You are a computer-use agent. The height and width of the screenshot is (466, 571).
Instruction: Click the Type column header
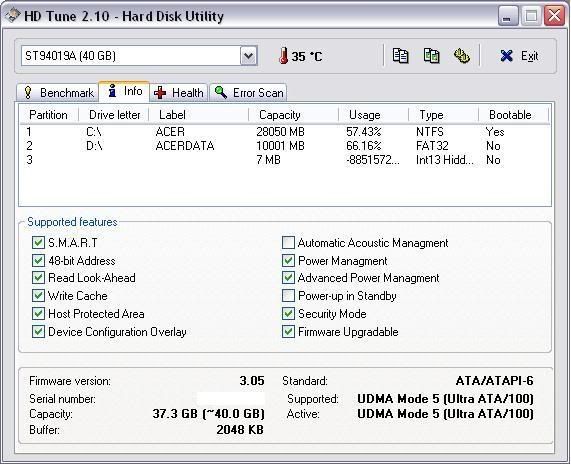click(x=444, y=115)
